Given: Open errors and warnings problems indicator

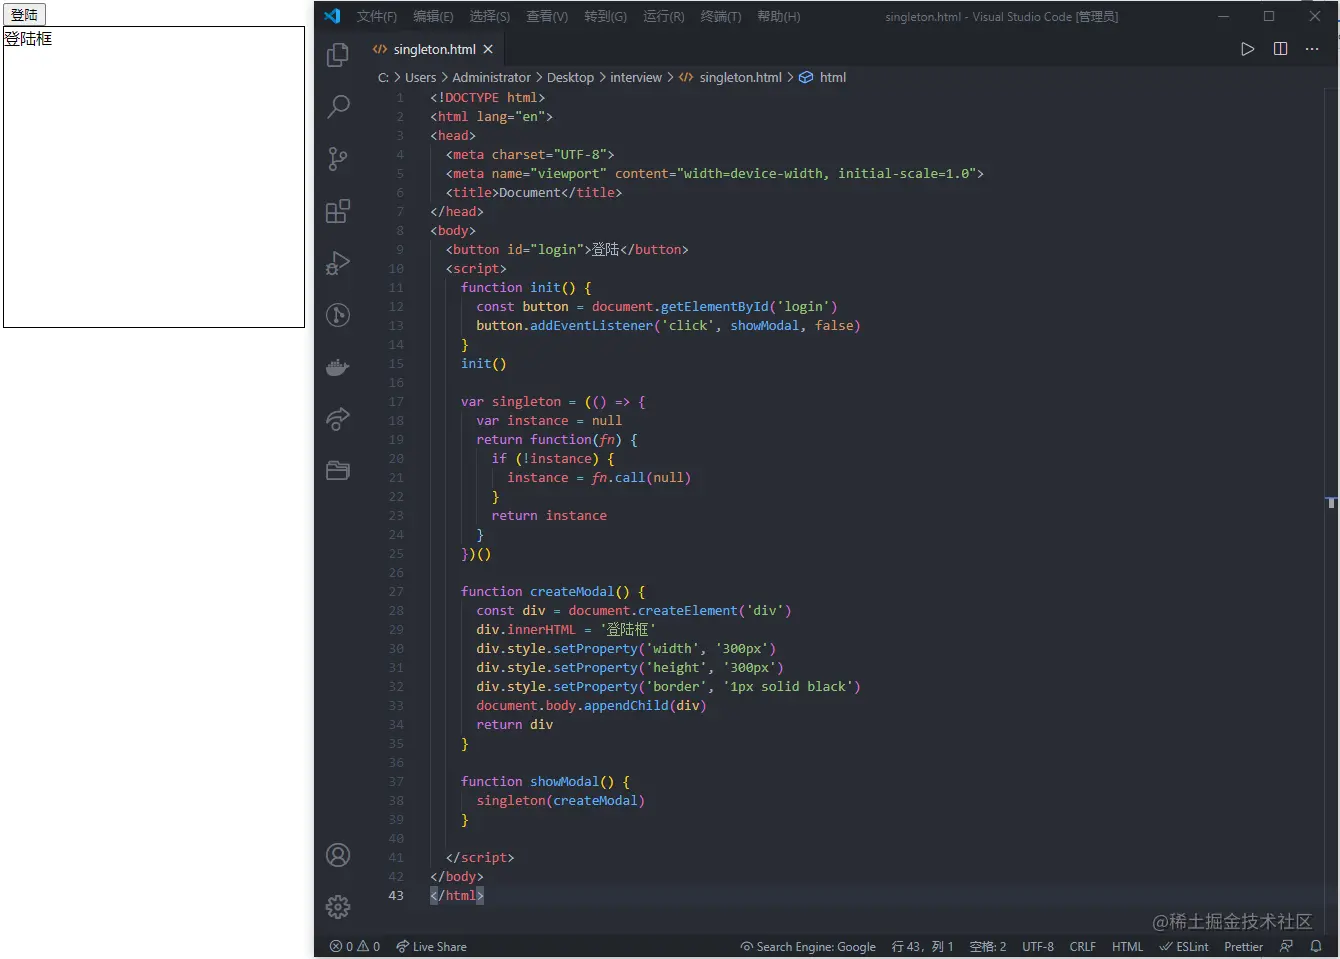Looking at the screenshot, I should pos(355,946).
